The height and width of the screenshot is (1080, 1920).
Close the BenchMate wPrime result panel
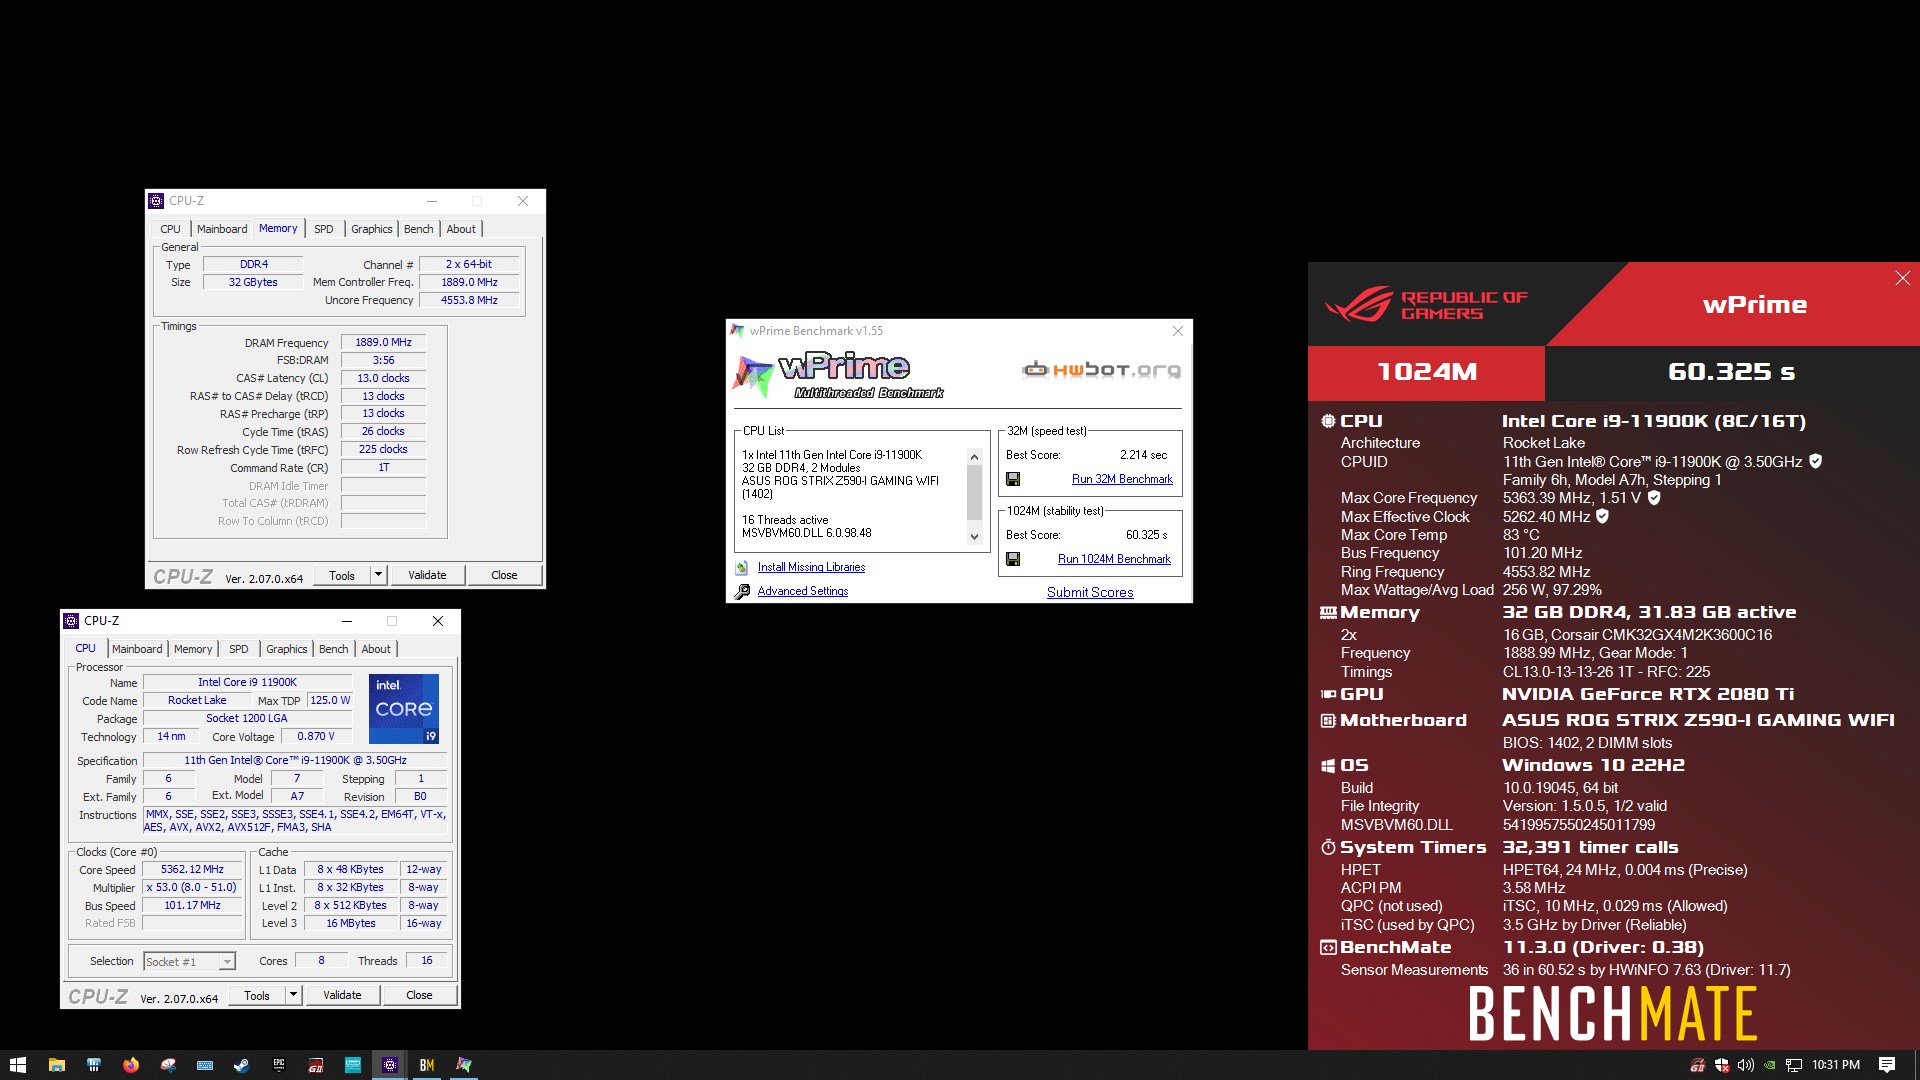coord(1902,278)
